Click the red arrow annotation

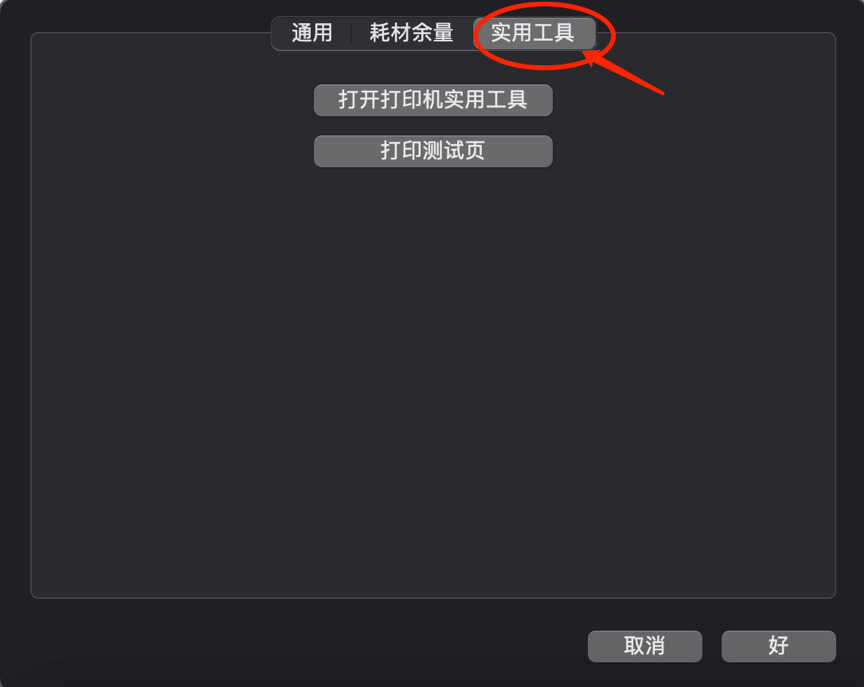tap(625, 73)
